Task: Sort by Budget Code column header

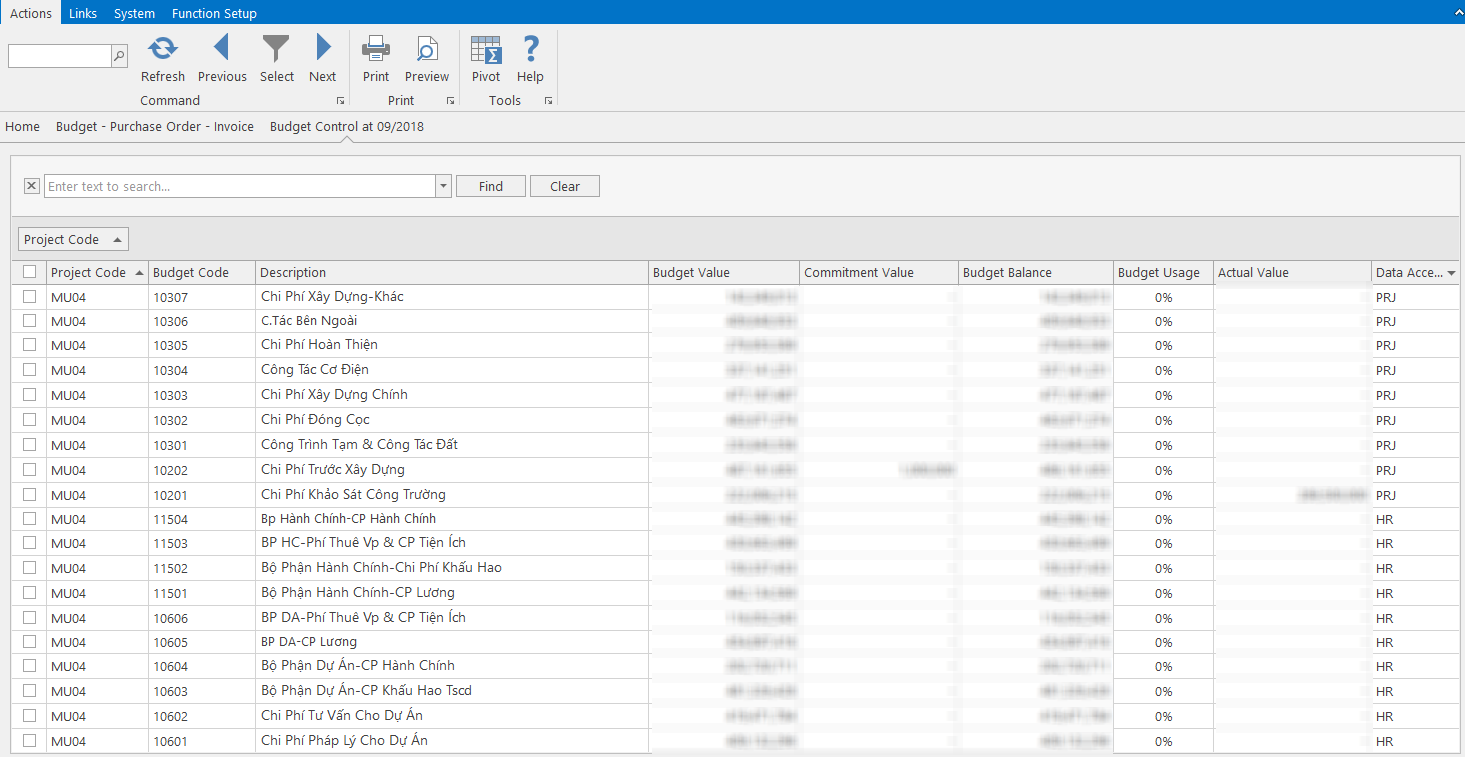Action: 202,272
